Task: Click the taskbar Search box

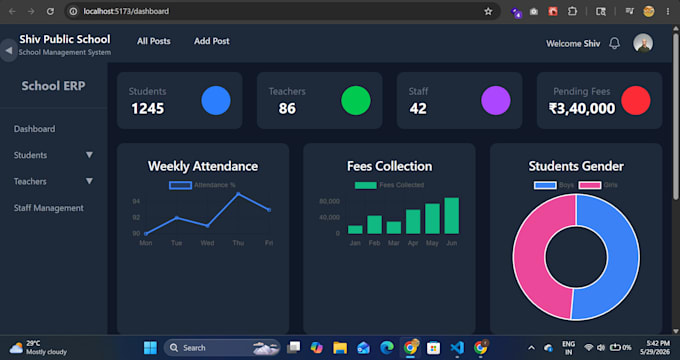Action: tap(222, 347)
